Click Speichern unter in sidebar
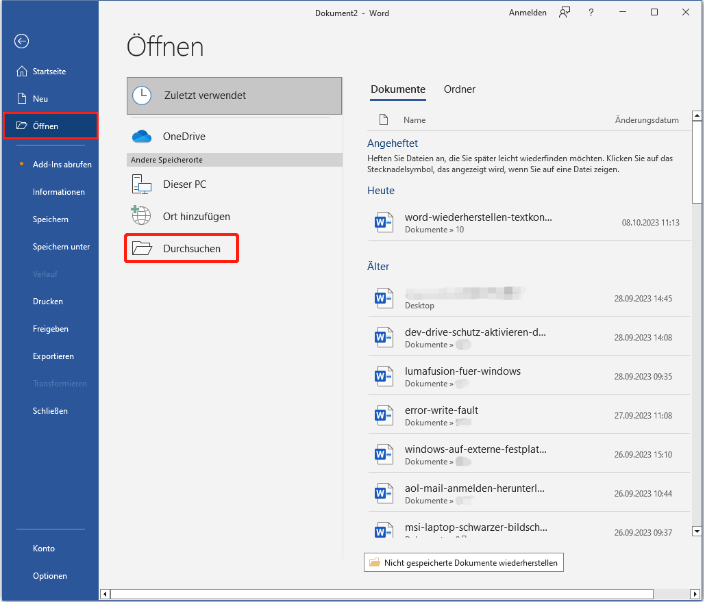Viewport: 704px width, 605px height. [61, 246]
